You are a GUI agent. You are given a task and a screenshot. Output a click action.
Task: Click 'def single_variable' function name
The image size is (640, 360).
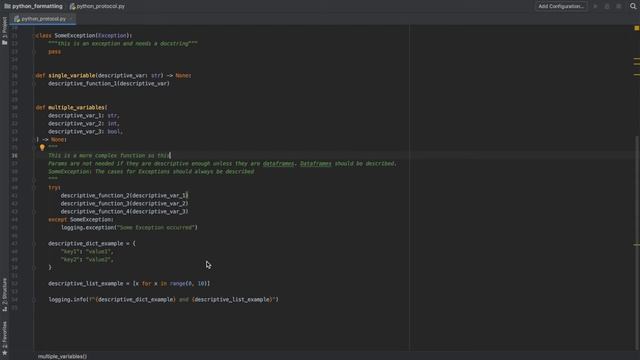click(73, 76)
